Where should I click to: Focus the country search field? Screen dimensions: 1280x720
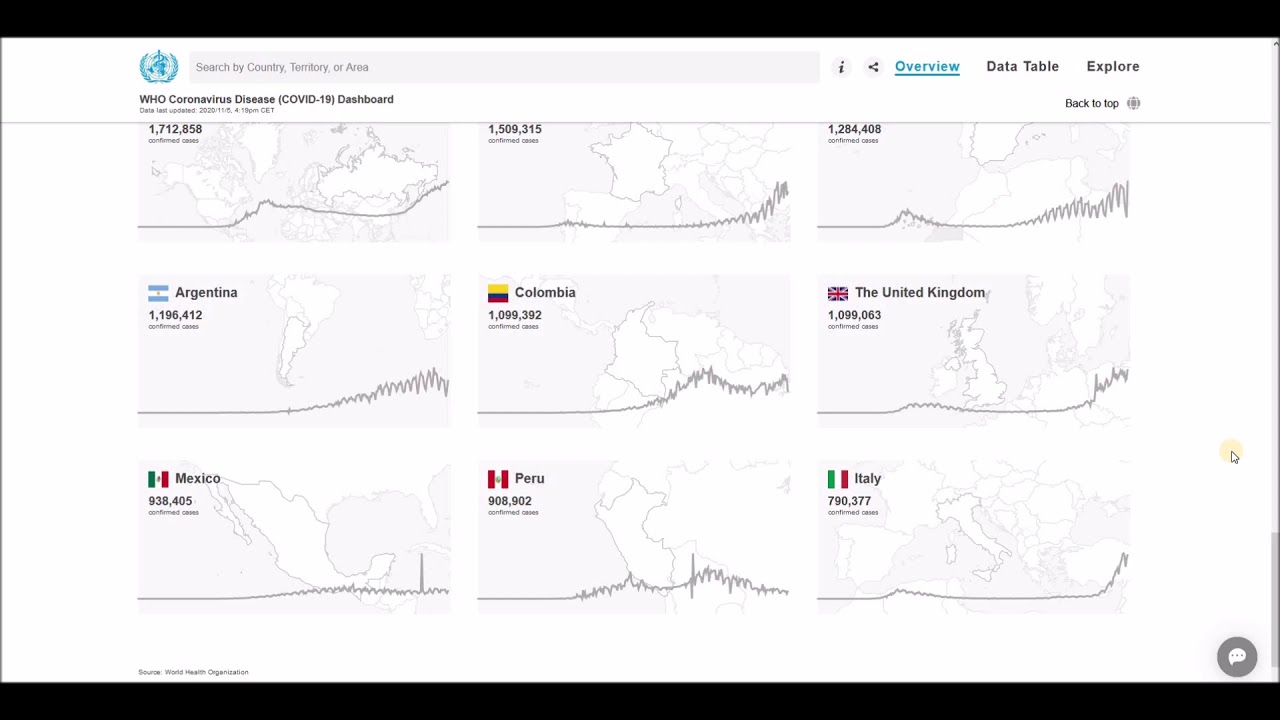(x=504, y=67)
